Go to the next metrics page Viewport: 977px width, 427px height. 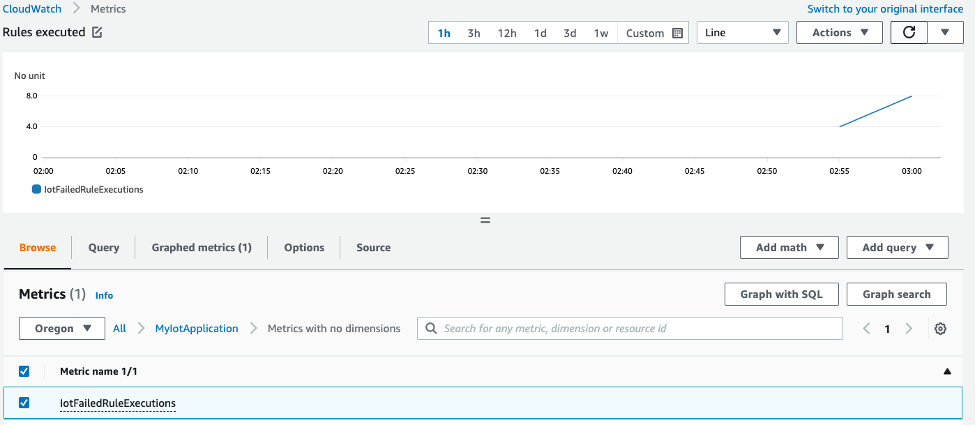(908, 329)
